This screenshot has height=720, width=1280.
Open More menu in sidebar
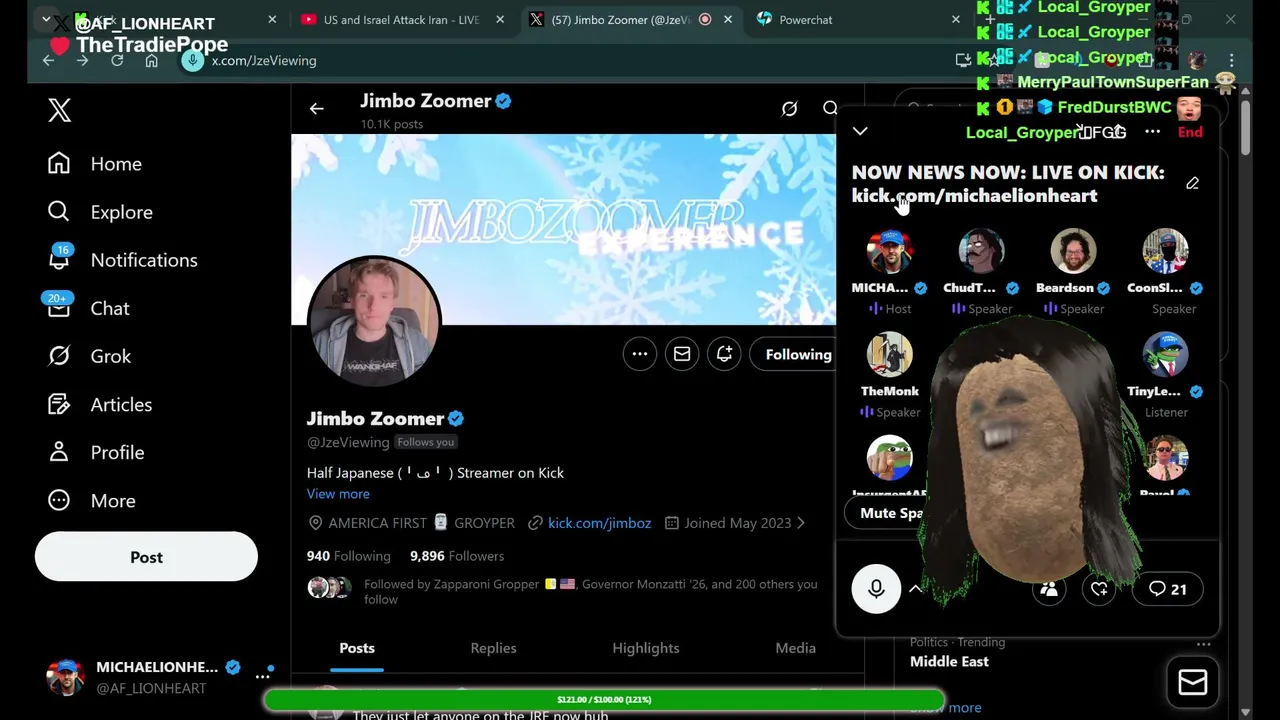tap(91, 500)
